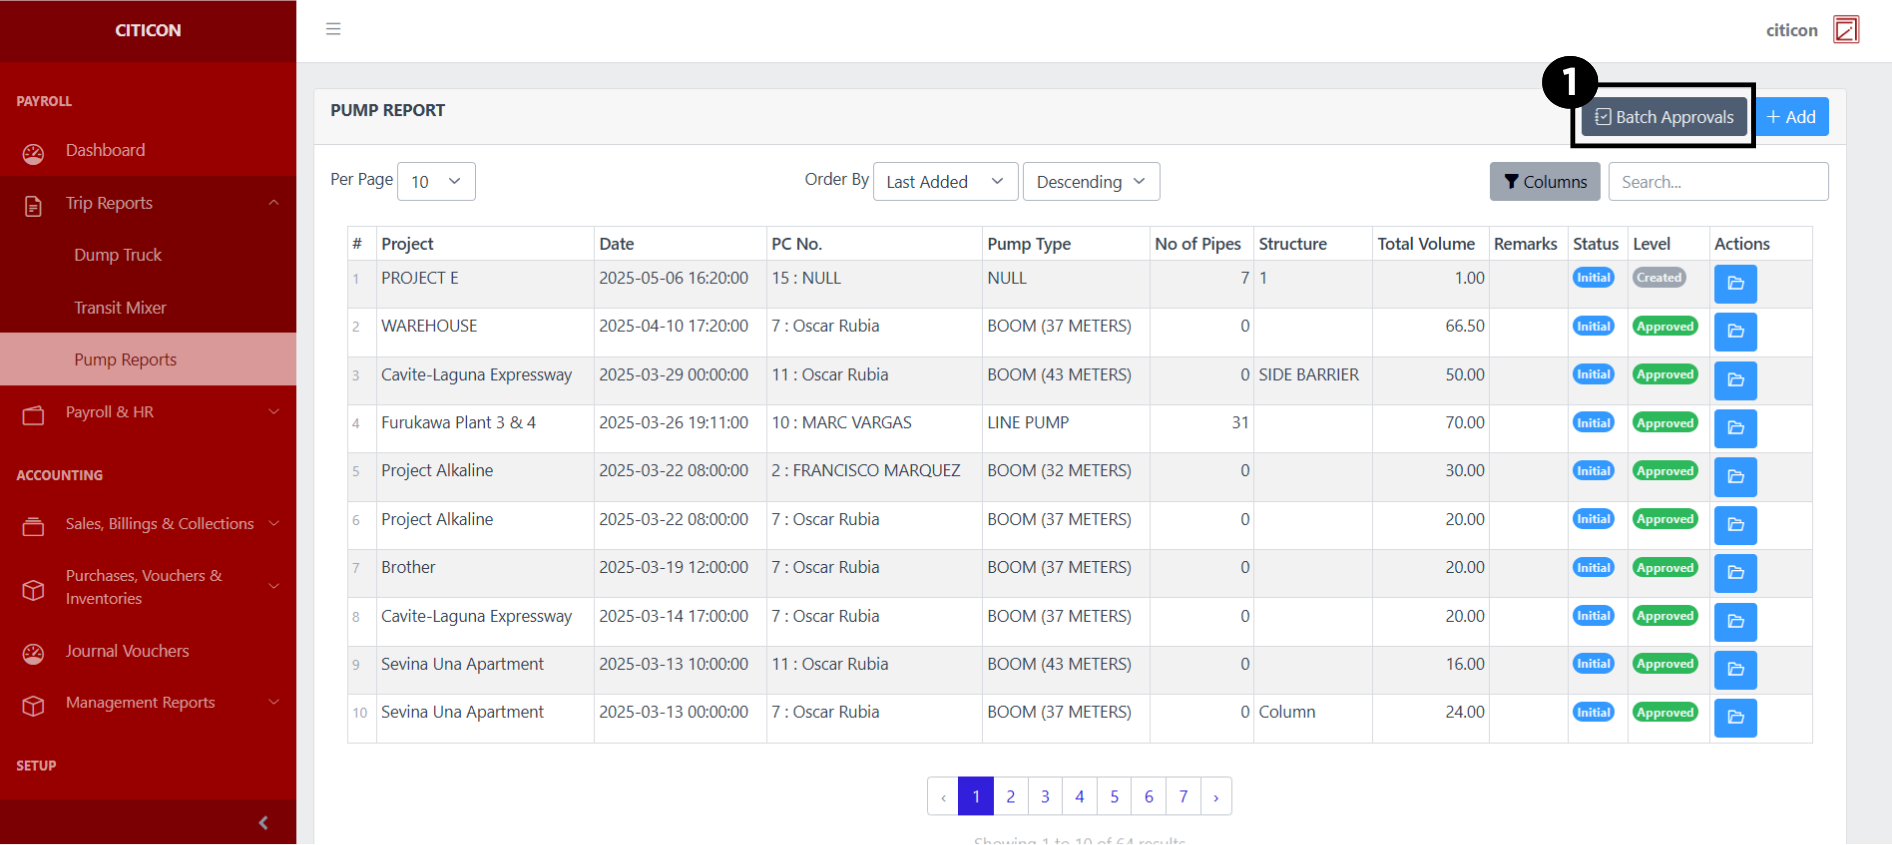Open folder action for Furukawa Plant row

(1735, 428)
